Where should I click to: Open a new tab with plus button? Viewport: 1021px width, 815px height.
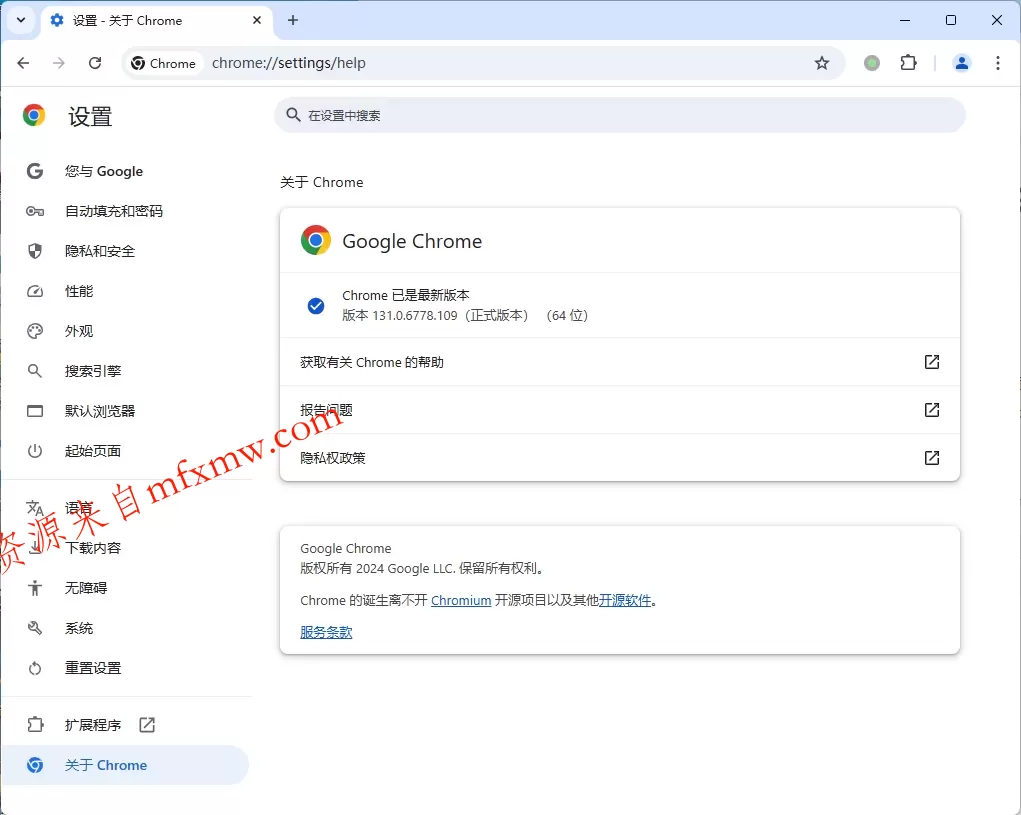click(x=293, y=20)
